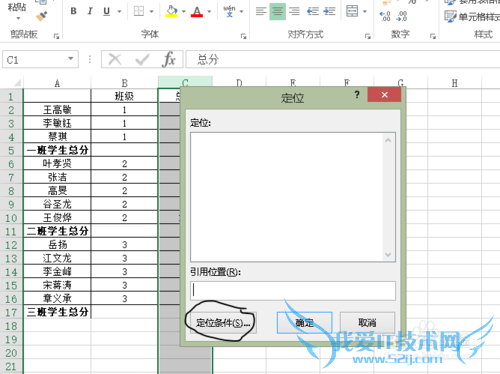Screen dimensions: 500x374
Task: Open clipboard (剪贴板) dialog launcher
Action: [x=56, y=36]
